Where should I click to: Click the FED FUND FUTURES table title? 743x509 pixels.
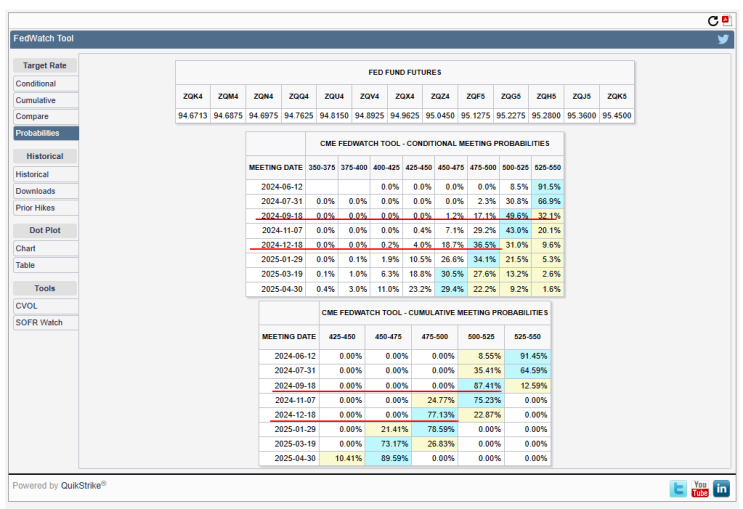click(x=405, y=73)
